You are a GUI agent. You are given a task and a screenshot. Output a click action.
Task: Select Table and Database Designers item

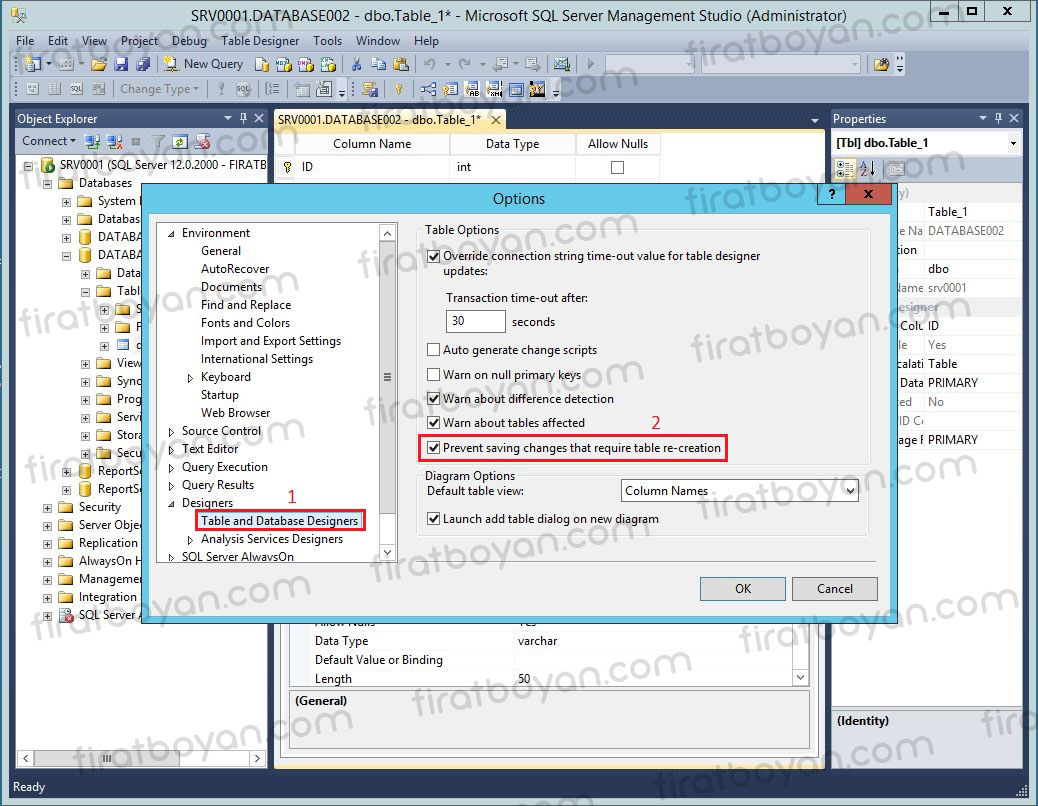pos(279,521)
